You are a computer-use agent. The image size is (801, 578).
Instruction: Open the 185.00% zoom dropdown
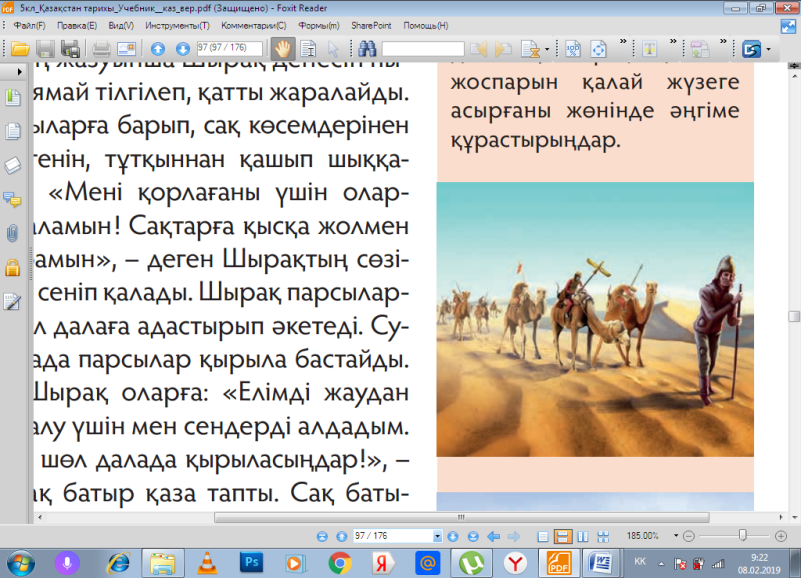[675, 536]
